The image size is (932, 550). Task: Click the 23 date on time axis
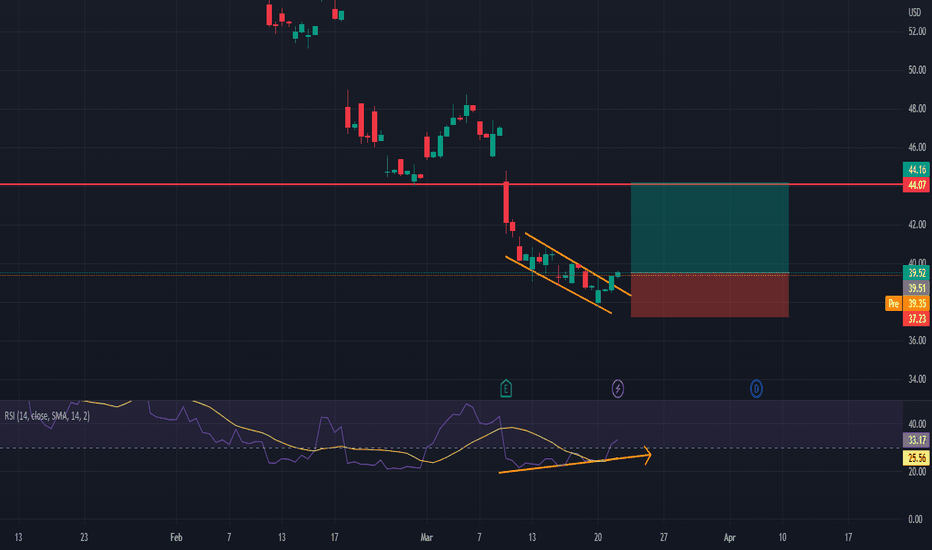[x=84, y=538]
